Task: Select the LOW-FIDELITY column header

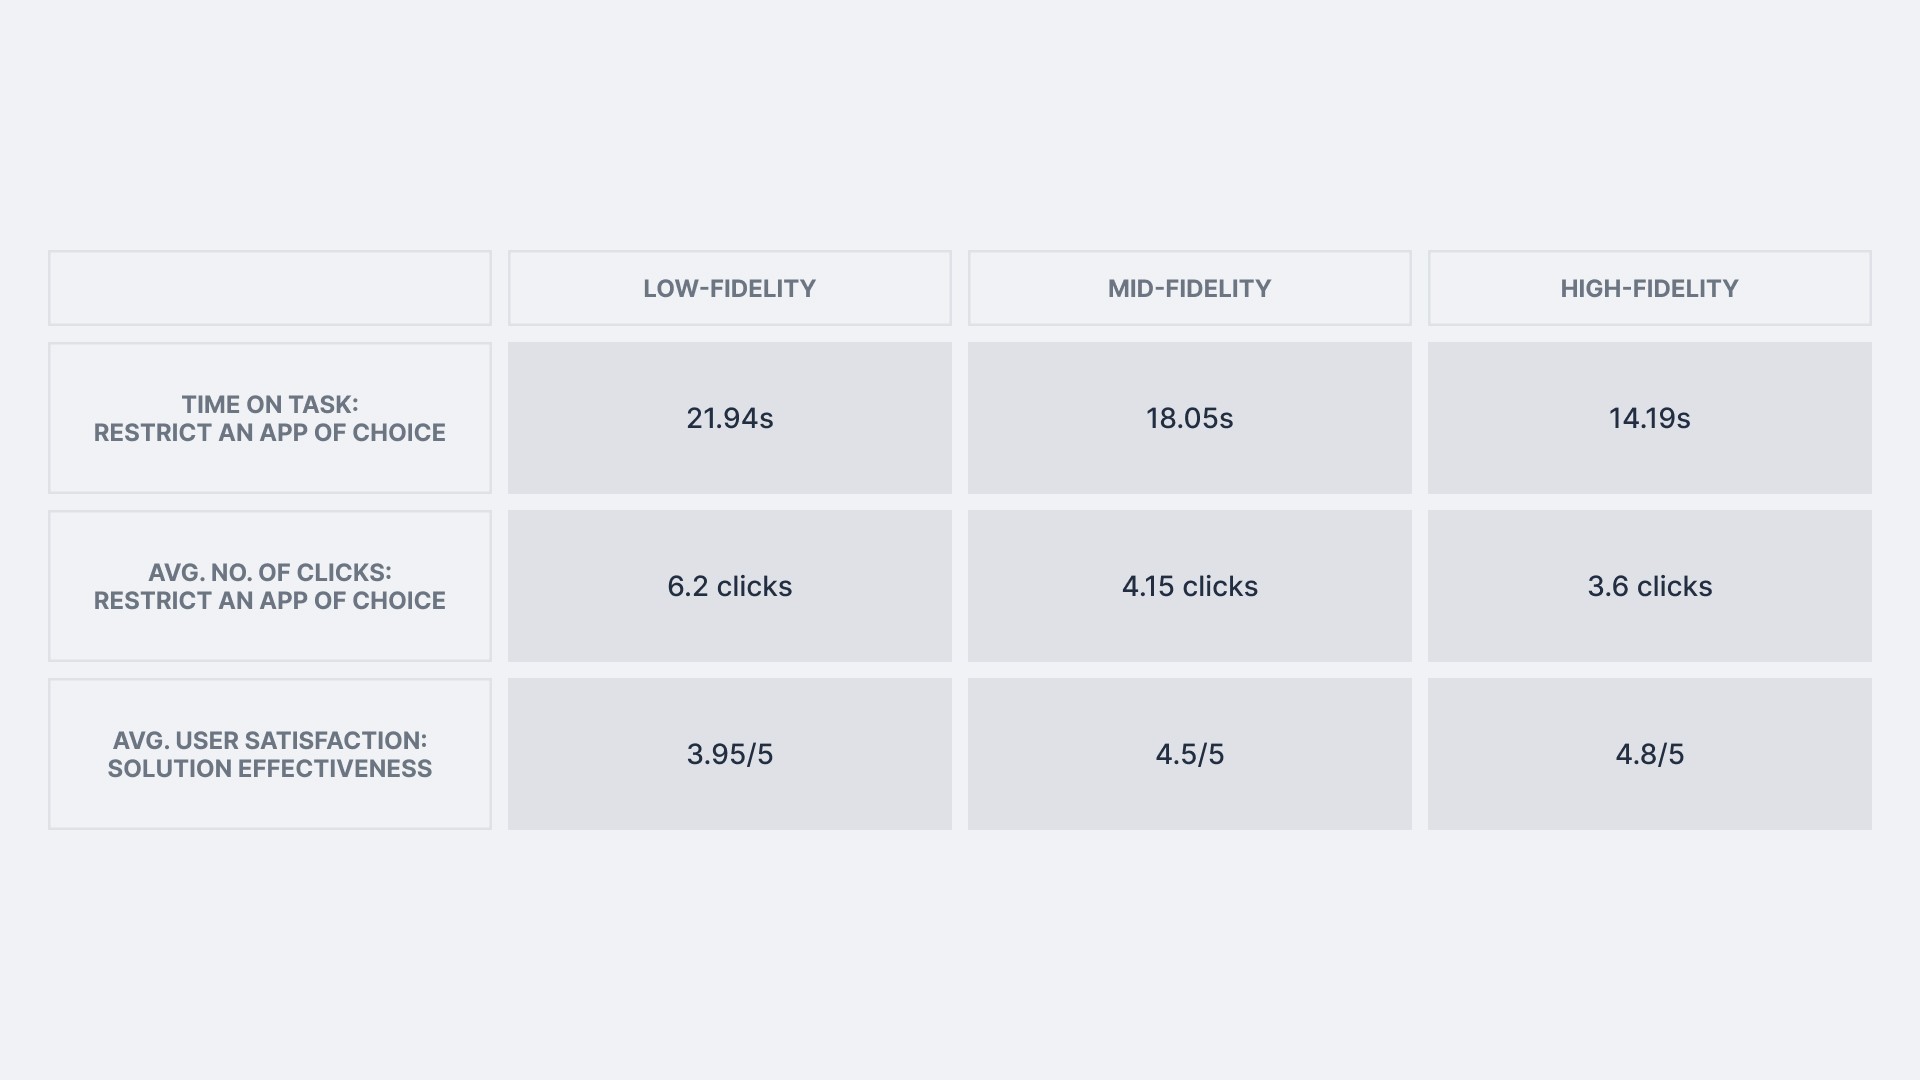Action: point(730,288)
